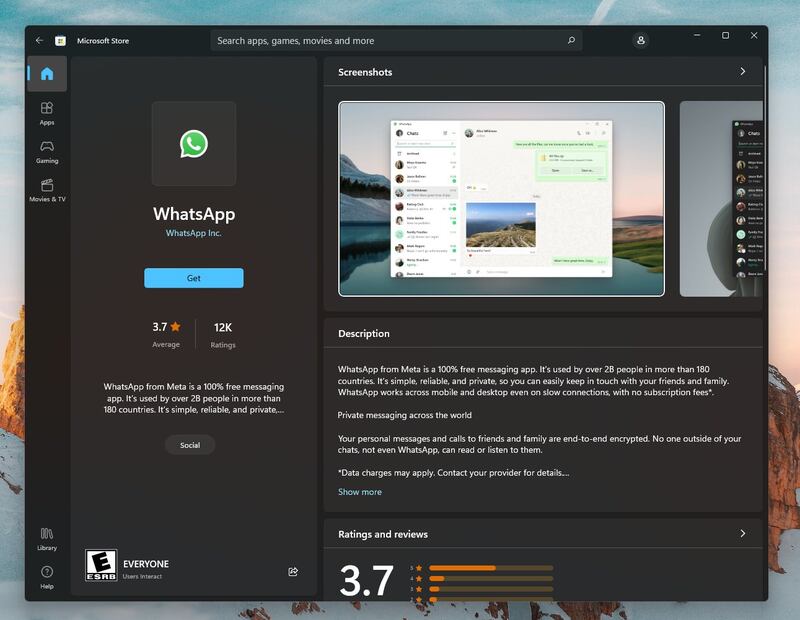This screenshot has height=620, width=800.
Task: Select the Gaming icon in the sidebar
Action: pyautogui.click(x=44, y=152)
